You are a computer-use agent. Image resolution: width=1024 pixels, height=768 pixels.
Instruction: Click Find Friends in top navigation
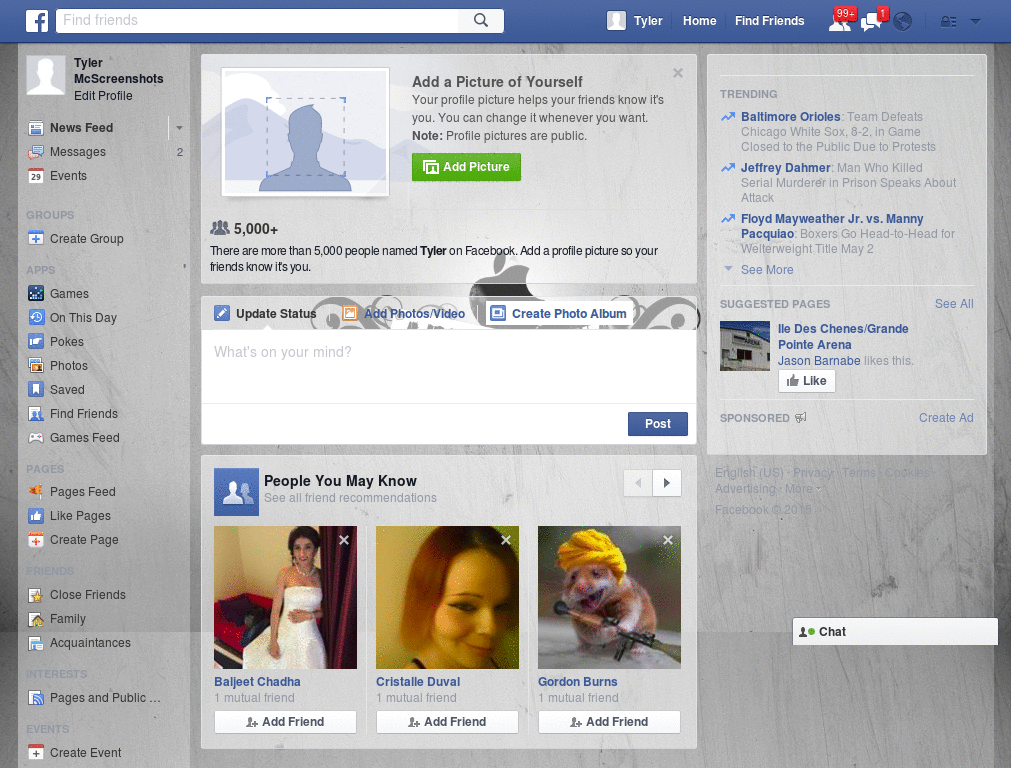769,21
